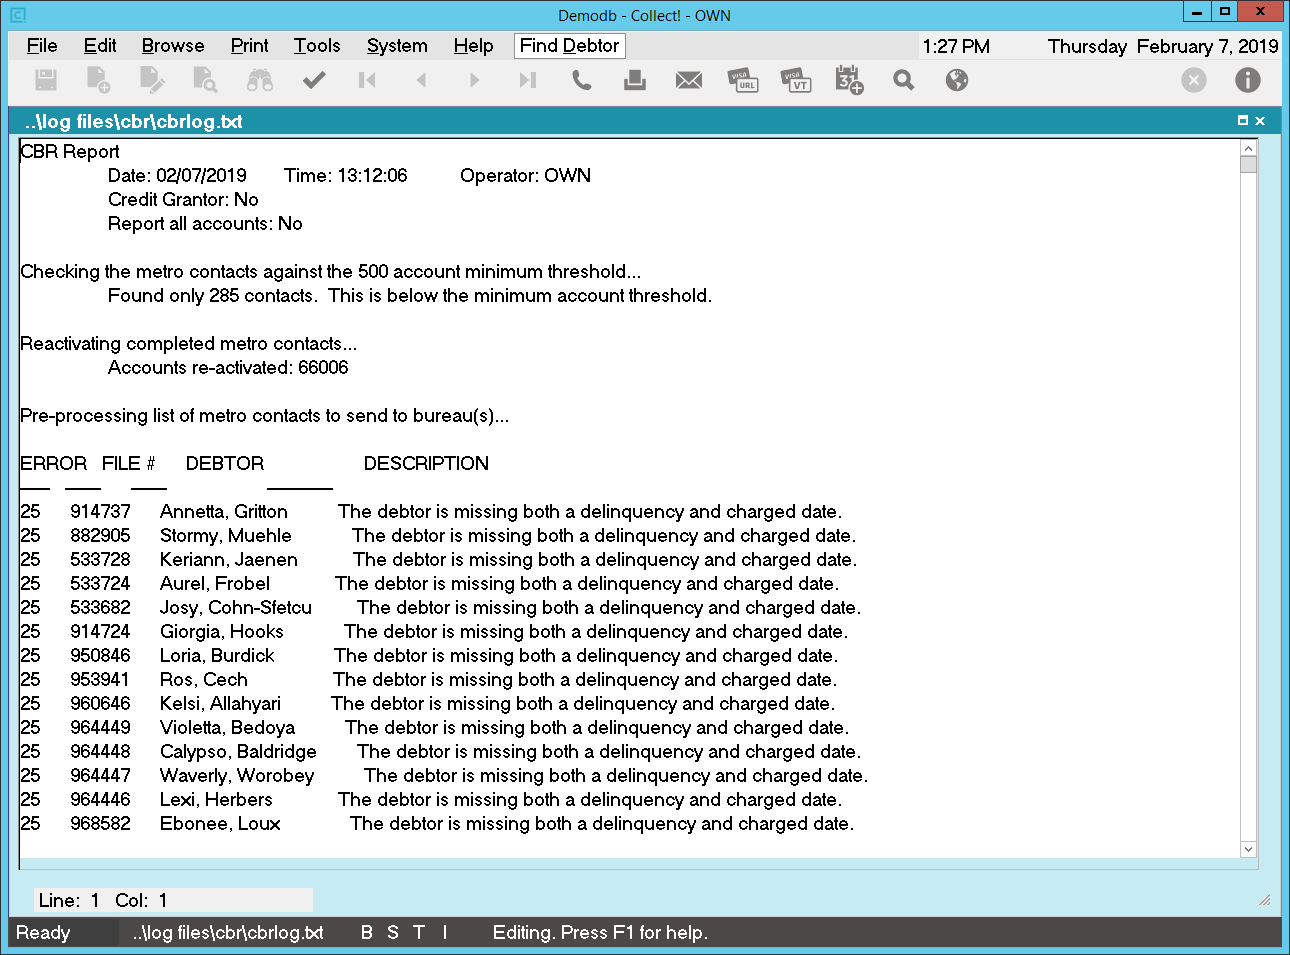The width and height of the screenshot is (1290, 955).
Task: Click the I indicator in status bar
Action: [x=445, y=933]
